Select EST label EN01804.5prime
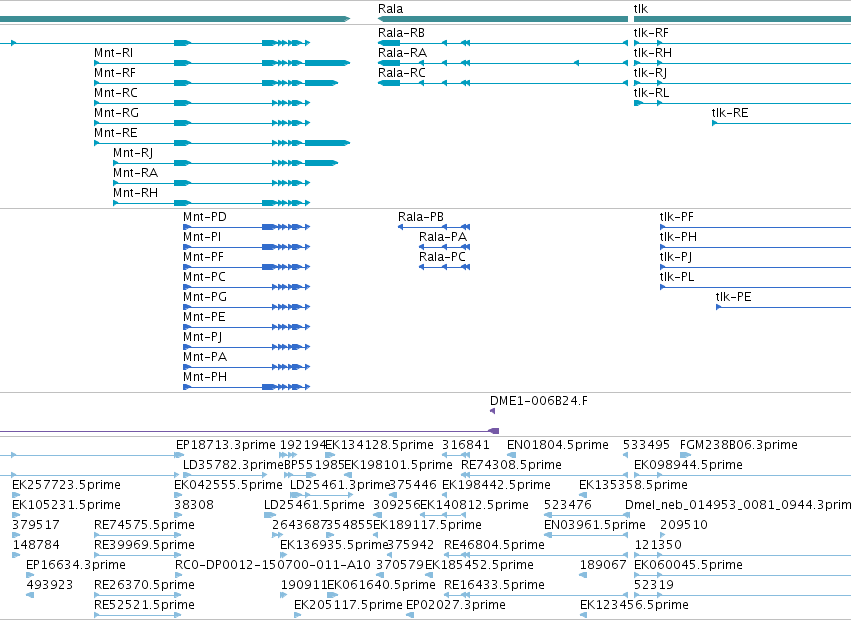The image size is (851, 620). pos(558,445)
